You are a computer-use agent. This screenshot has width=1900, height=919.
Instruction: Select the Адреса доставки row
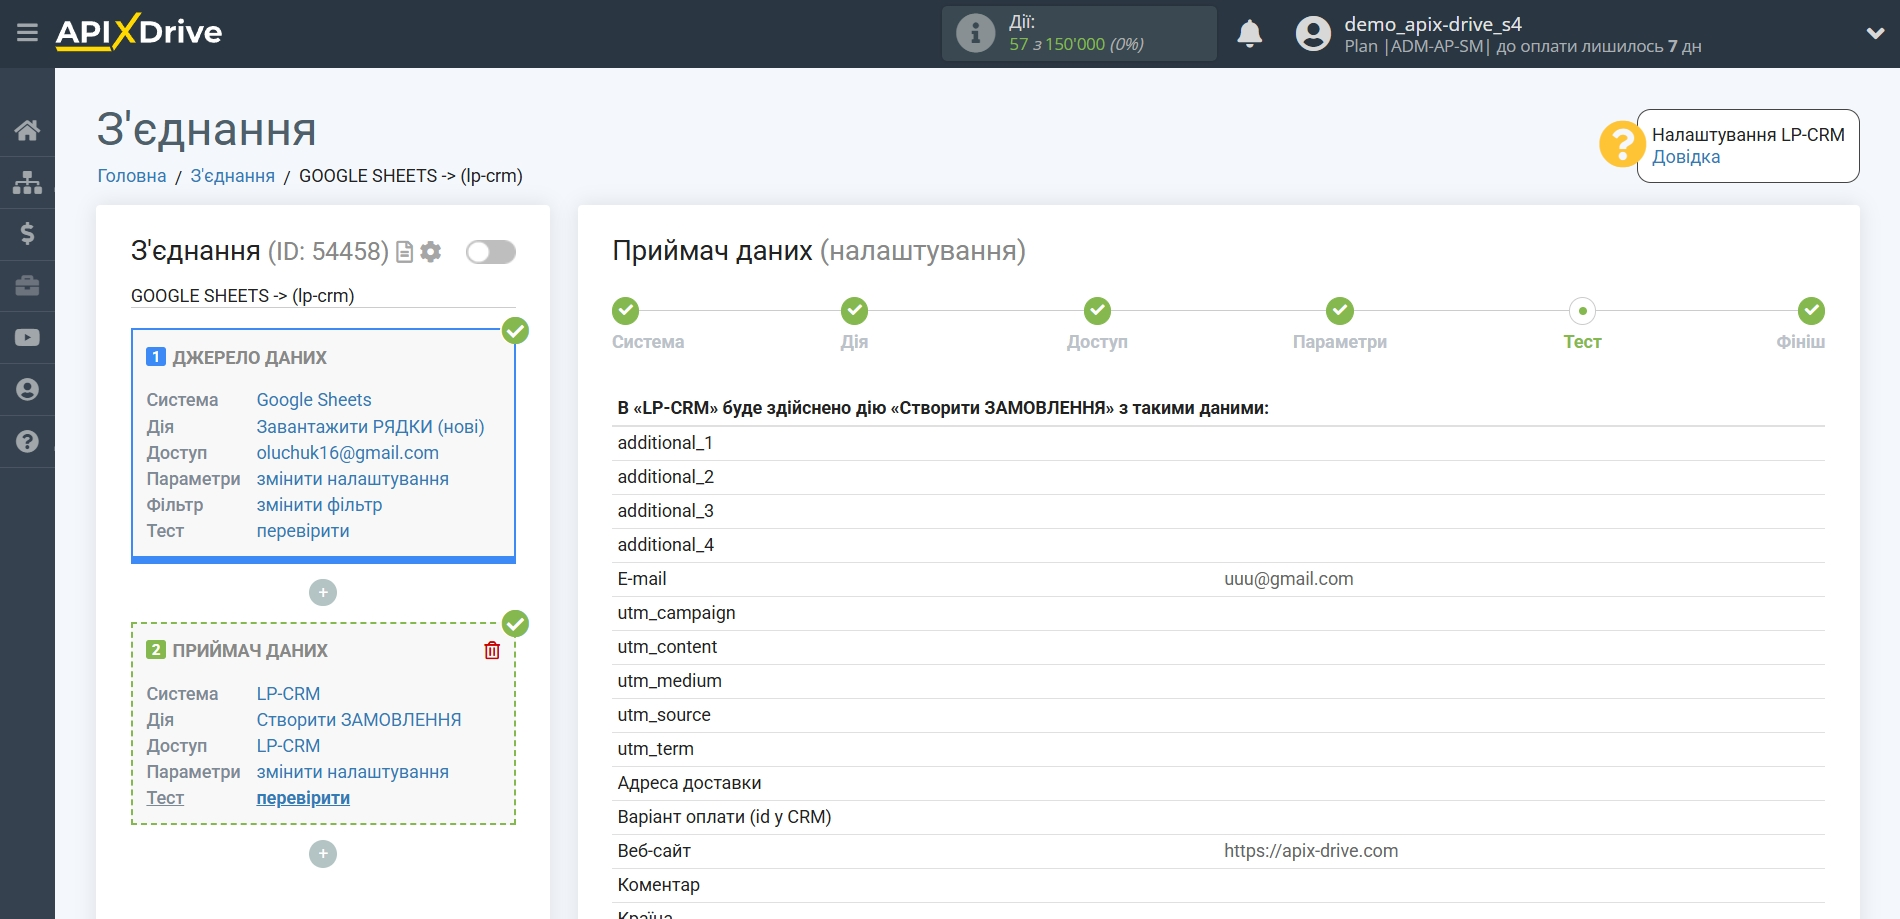pyautogui.click(x=1218, y=783)
